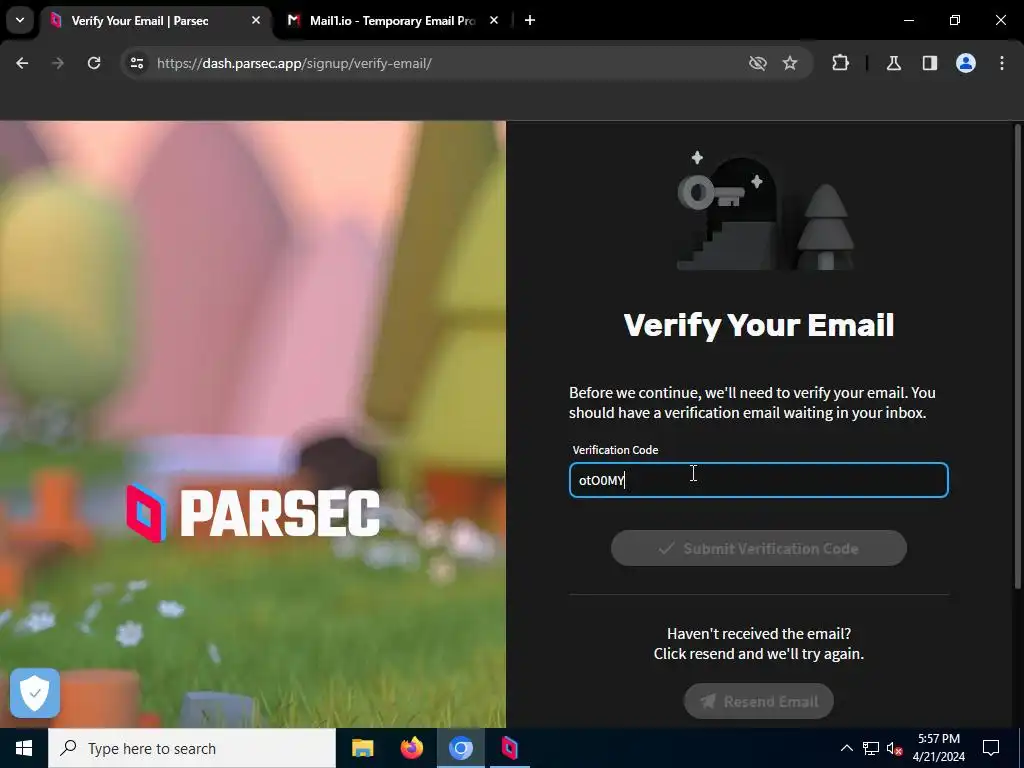Switch to Verify Your Email Parsec tab
Image resolution: width=1024 pixels, height=768 pixels.
point(157,21)
